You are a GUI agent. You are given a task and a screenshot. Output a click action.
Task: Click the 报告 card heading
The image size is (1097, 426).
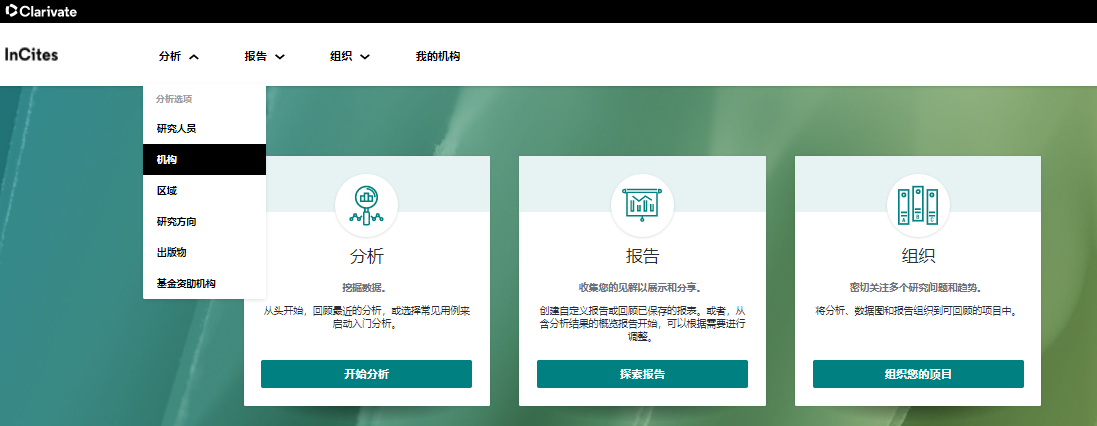(642, 255)
